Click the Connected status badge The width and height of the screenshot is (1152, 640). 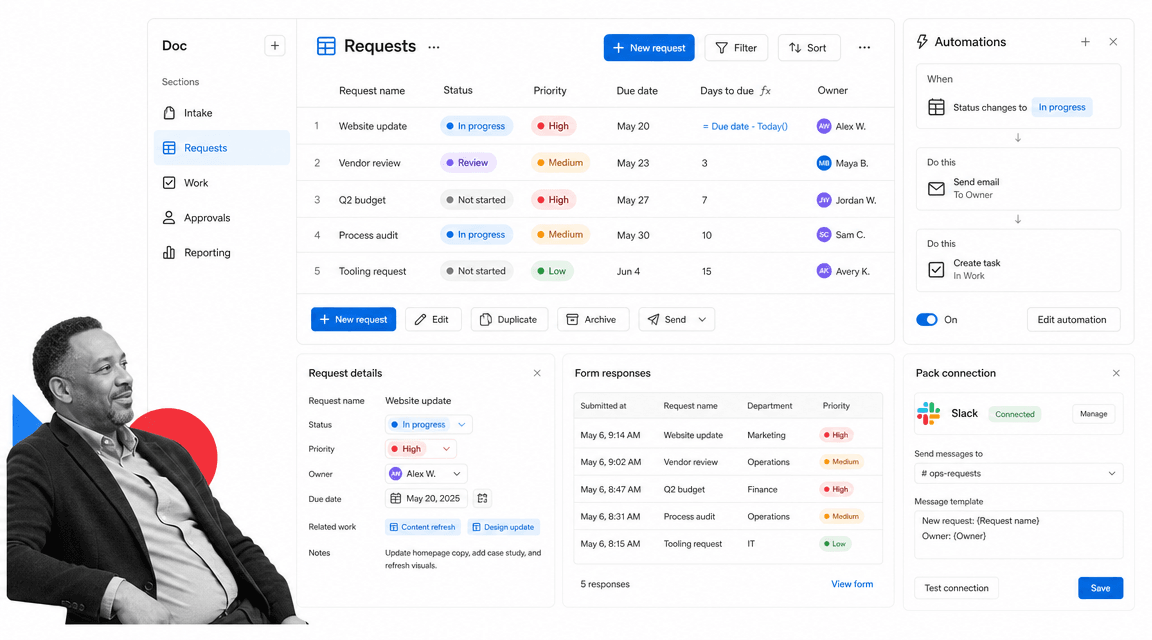click(x=1015, y=414)
